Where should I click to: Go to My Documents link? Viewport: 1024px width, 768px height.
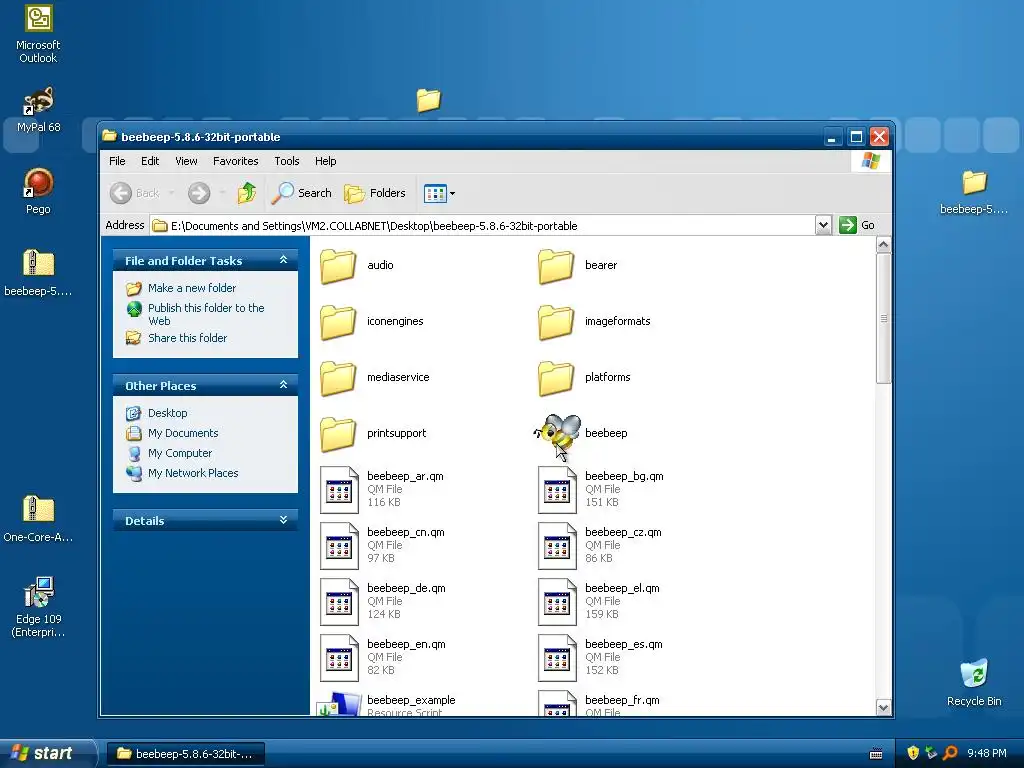pyautogui.click(x=183, y=433)
